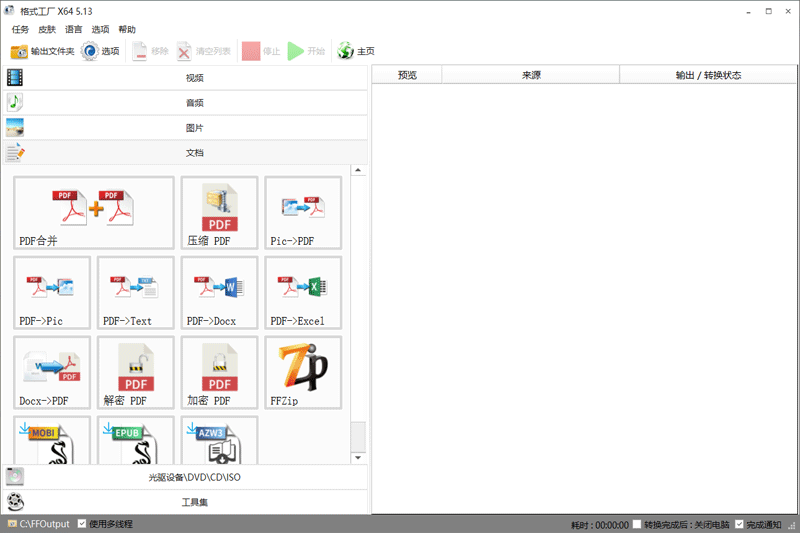Choose the EPUB ebook converter
Screen dimensions: 800x533
click(x=136, y=440)
